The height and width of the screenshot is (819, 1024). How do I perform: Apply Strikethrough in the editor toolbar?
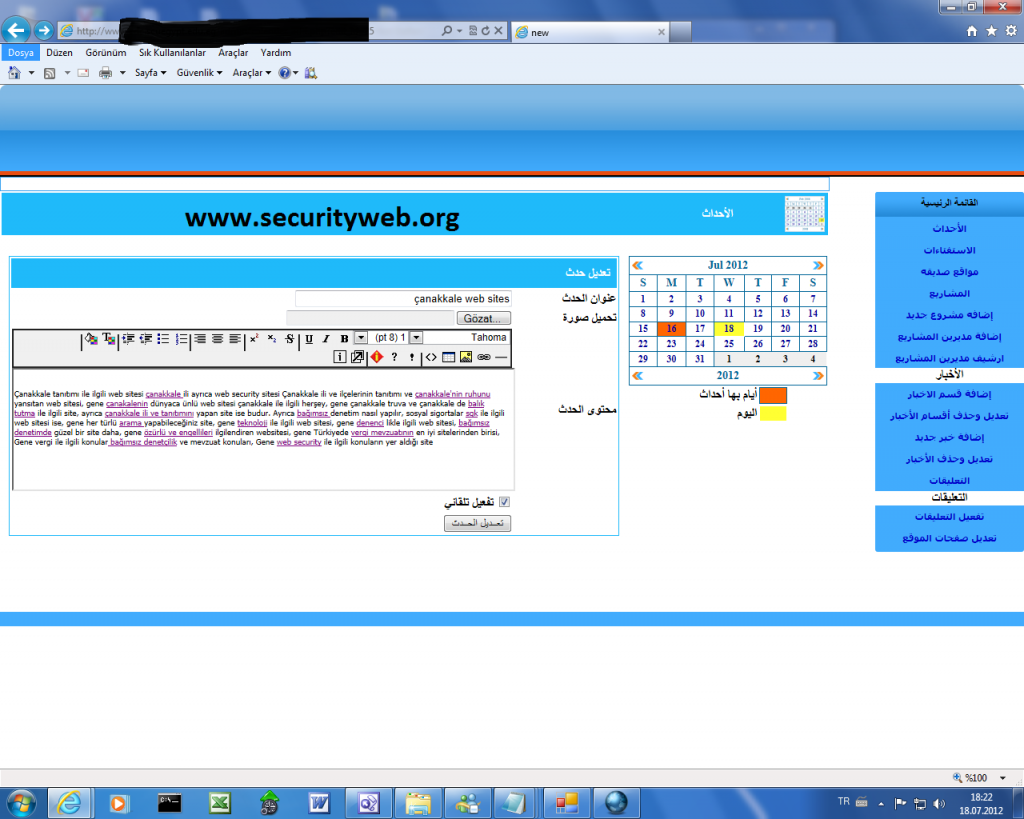289,338
